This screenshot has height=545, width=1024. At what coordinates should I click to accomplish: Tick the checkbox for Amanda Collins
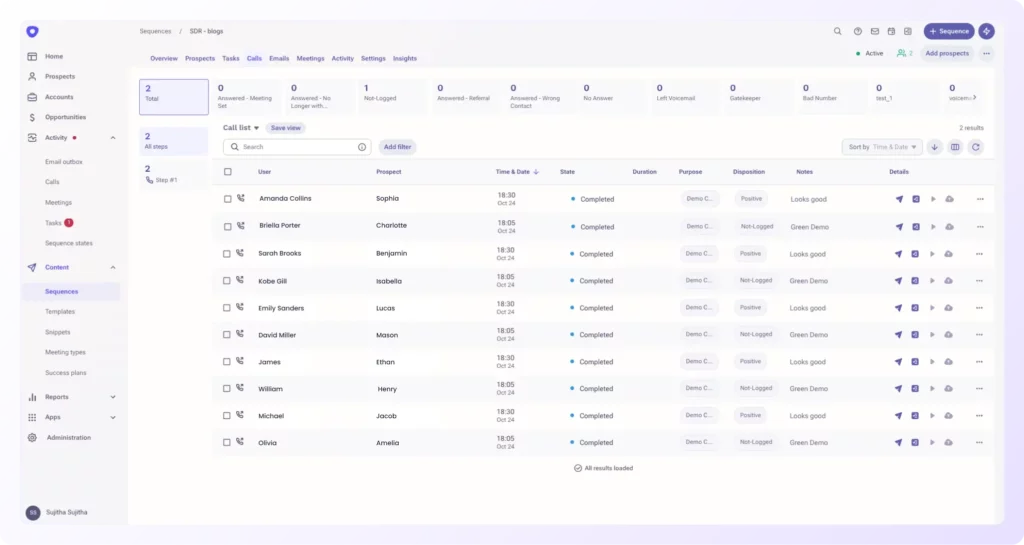tap(228, 199)
